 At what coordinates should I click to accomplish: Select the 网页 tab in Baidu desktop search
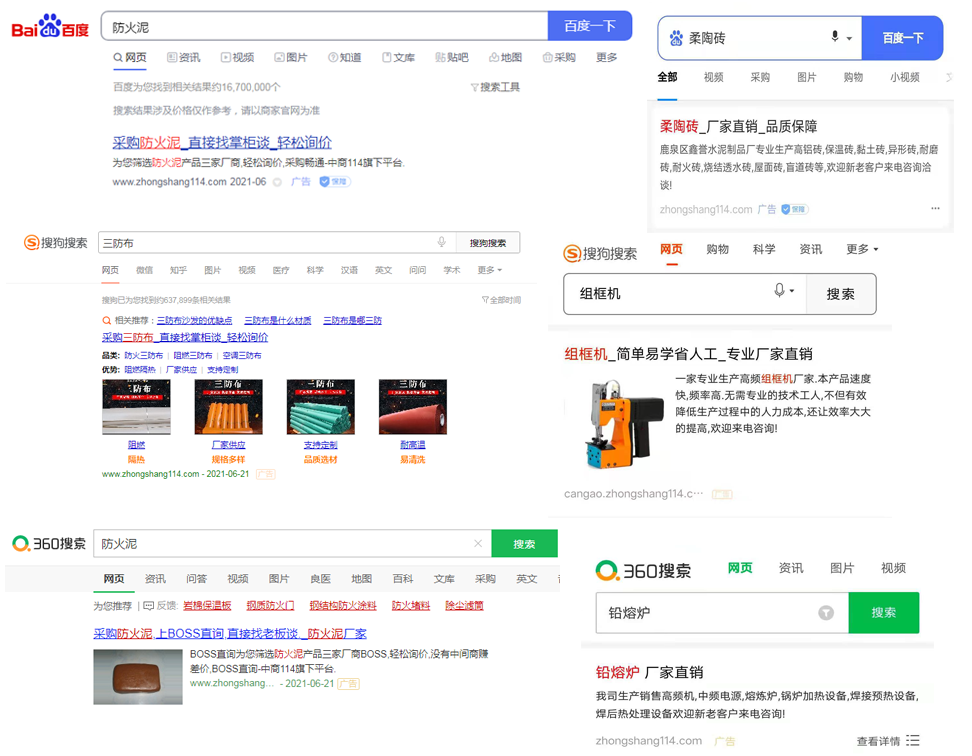coord(130,58)
